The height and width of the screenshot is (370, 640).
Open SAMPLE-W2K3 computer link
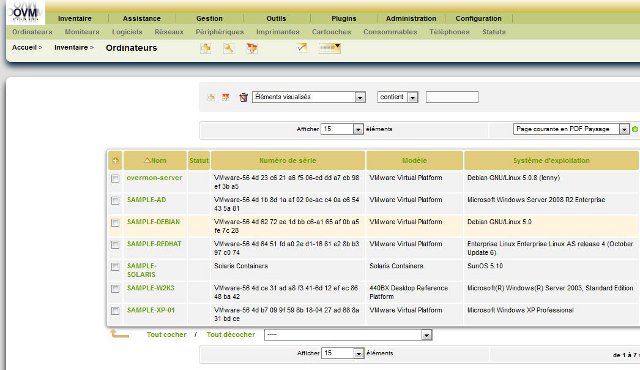point(151,288)
